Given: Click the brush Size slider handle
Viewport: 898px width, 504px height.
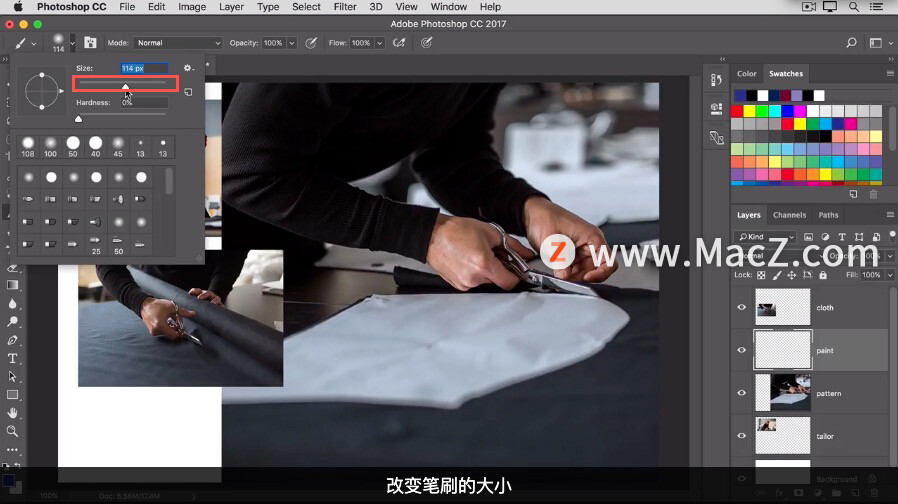Looking at the screenshot, I should pyautogui.click(x=125, y=86).
